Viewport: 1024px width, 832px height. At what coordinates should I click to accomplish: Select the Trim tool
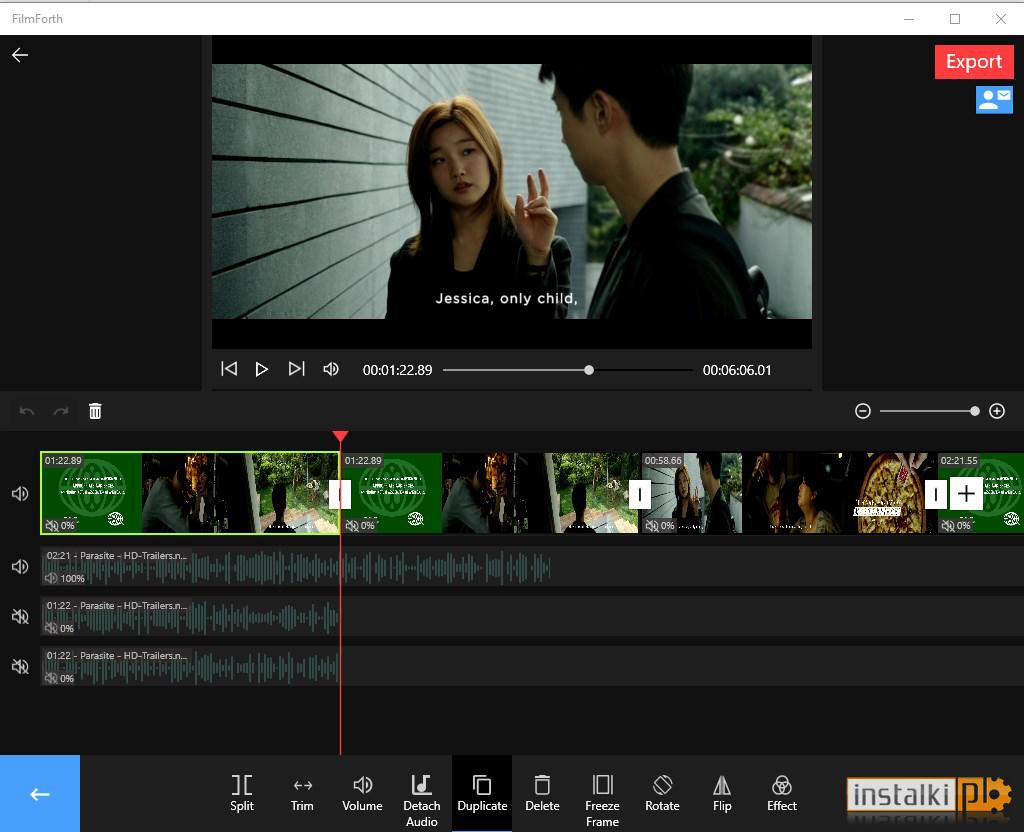pyautogui.click(x=302, y=793)
